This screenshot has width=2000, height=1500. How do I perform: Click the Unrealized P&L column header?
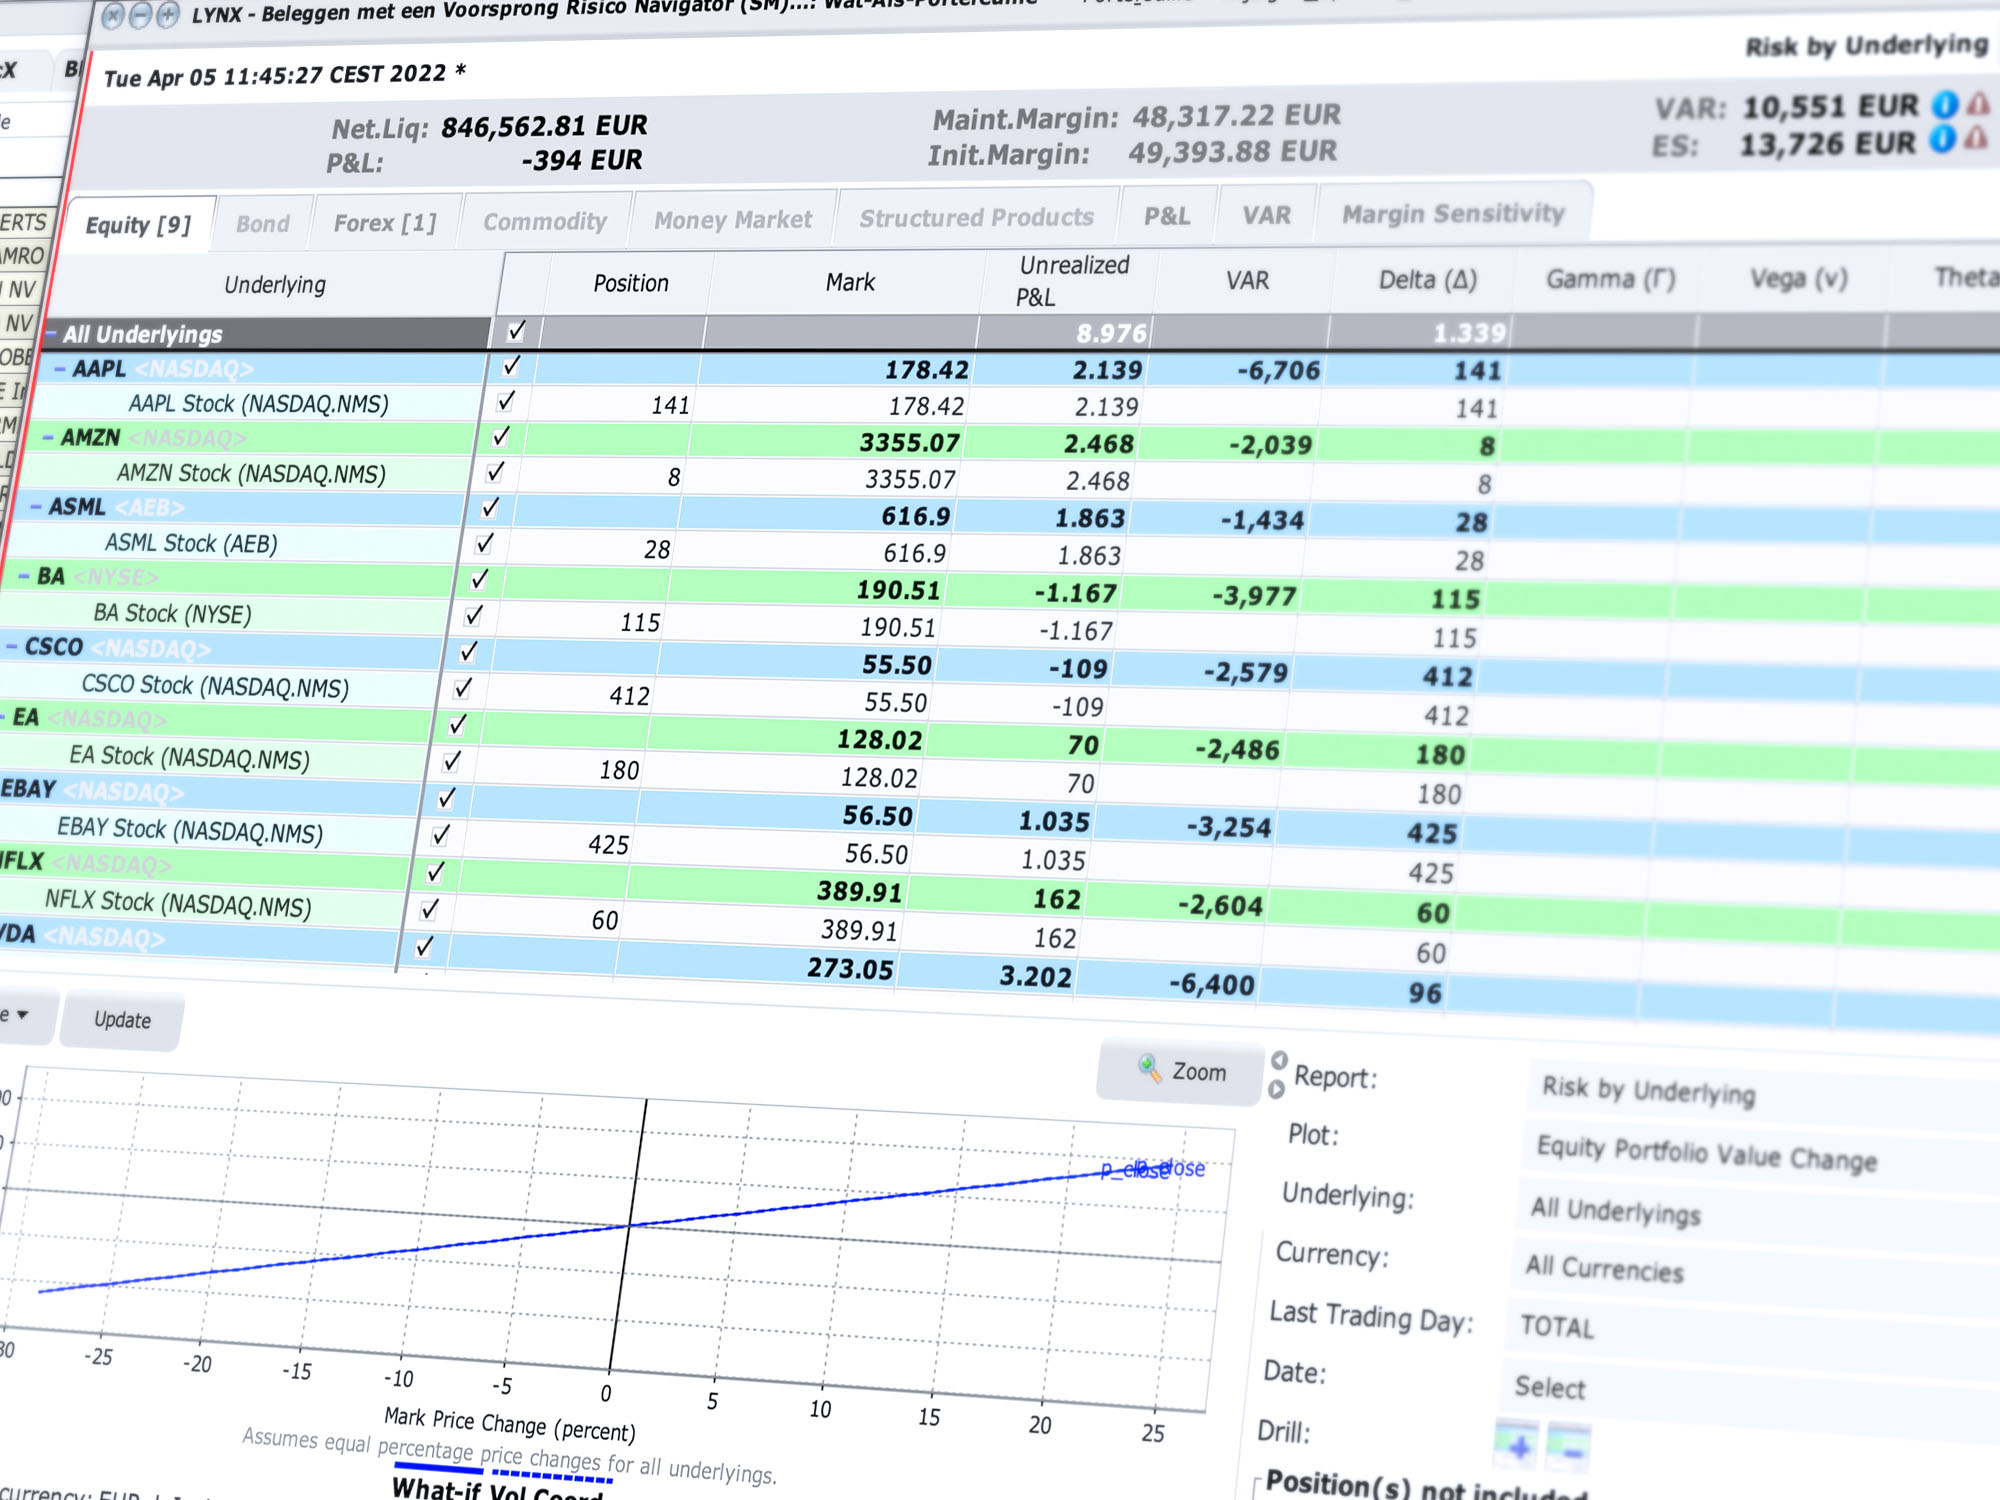click(x=1072, y=281)
